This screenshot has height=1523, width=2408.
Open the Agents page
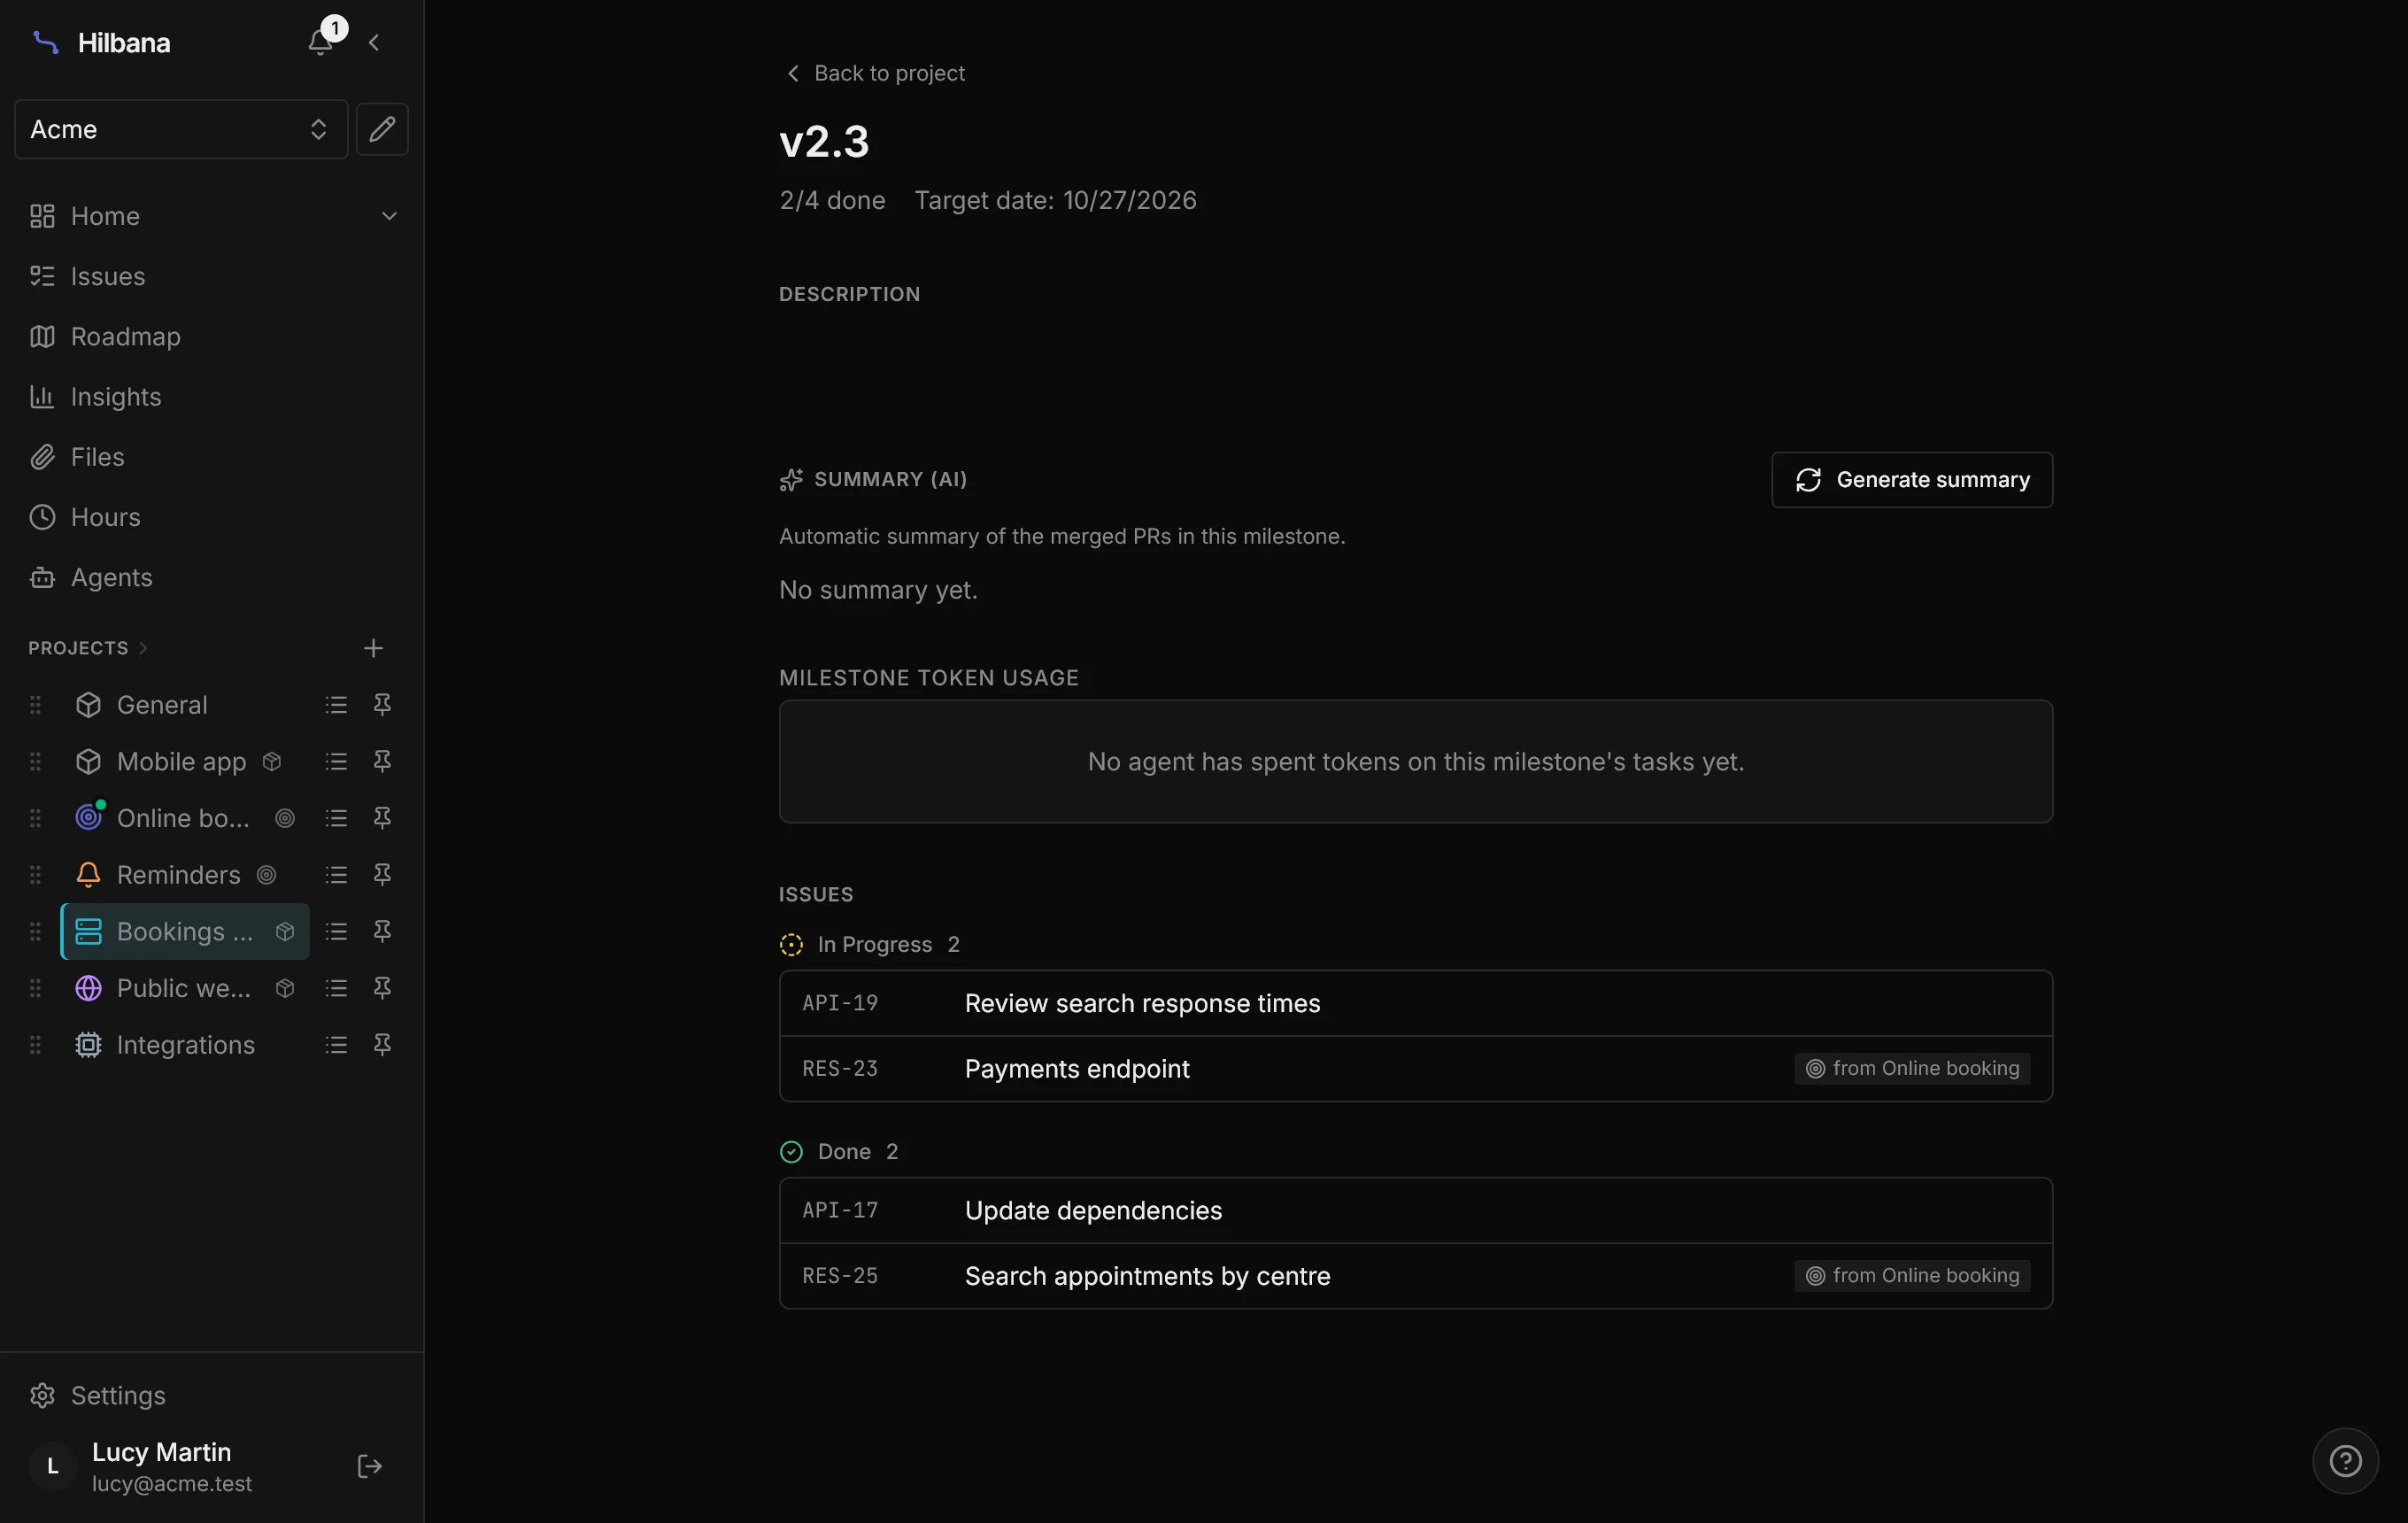coord(112,577)
